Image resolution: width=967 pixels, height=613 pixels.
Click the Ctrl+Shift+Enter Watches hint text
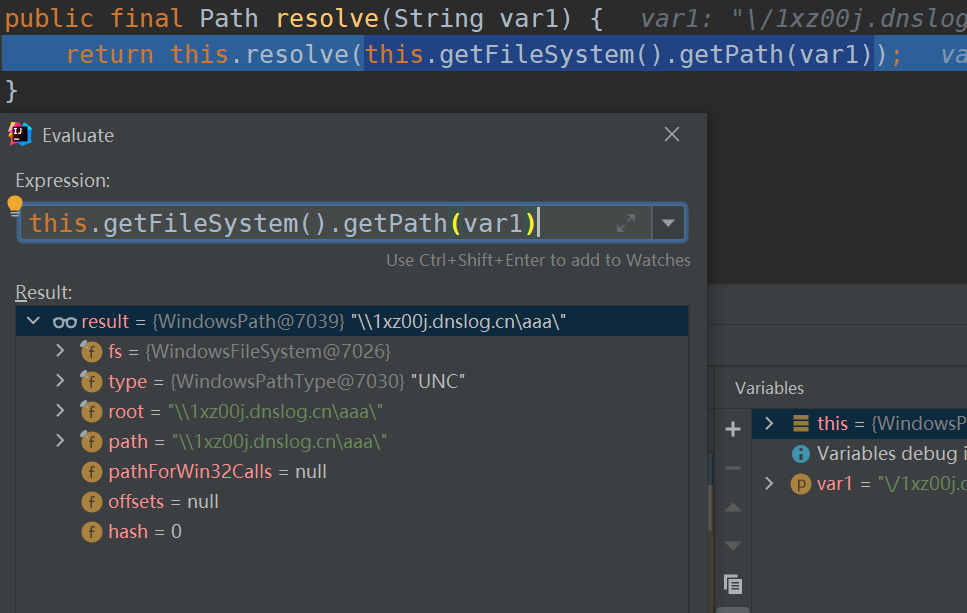(x=538, y=260)
